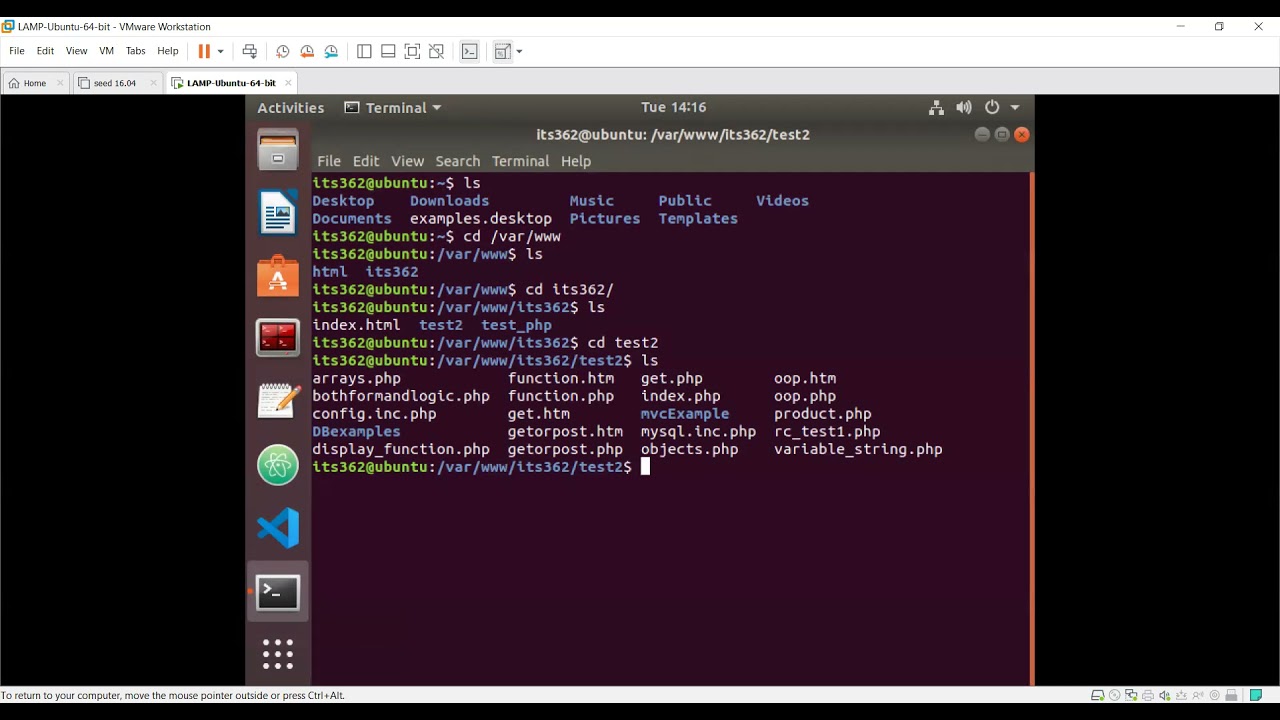Click the printer status icon
The image size is (1280, 720).
click(x=1148, y=695)
